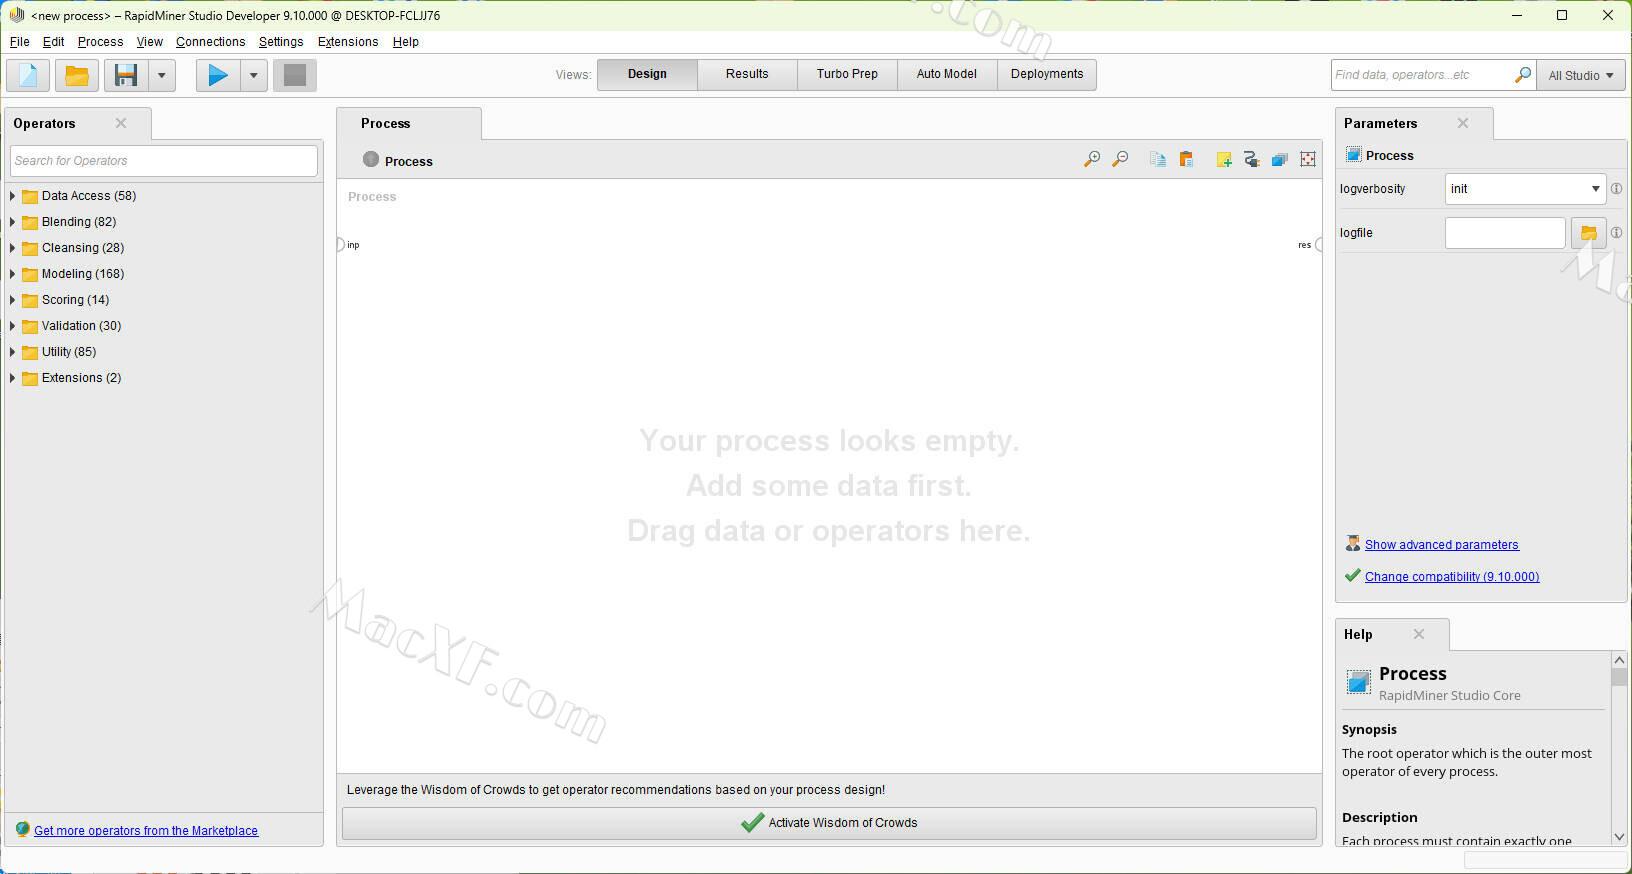The width and height of the screenshot is (1632, 874).
Task: Click the Help panel scroll down arrow
Action: pyautogui.click(x=1619, y=837)
